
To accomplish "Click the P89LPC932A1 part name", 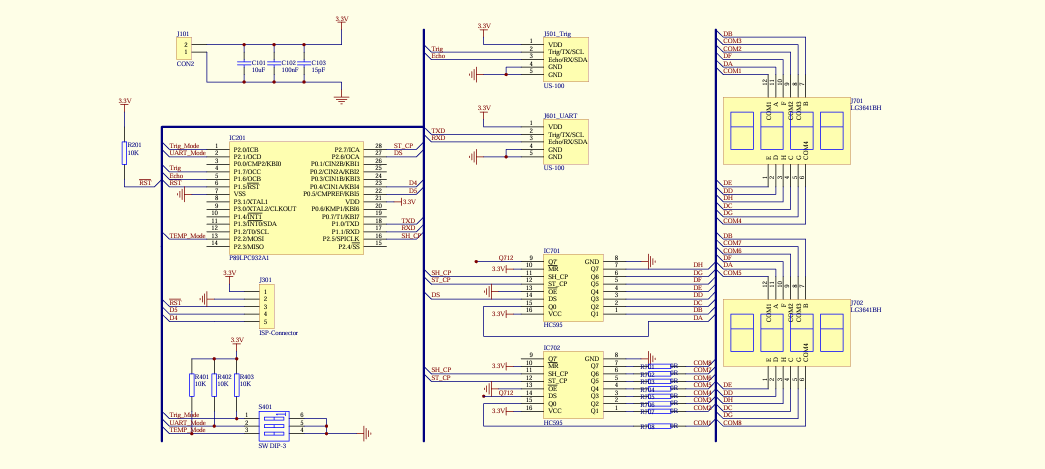I will pyautogui.click(x=249, y=257).
